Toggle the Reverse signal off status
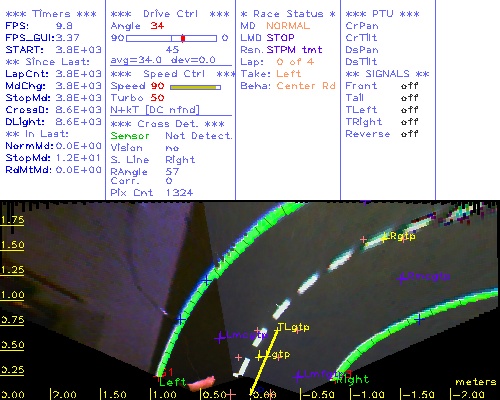 click(x=409, y=134)
